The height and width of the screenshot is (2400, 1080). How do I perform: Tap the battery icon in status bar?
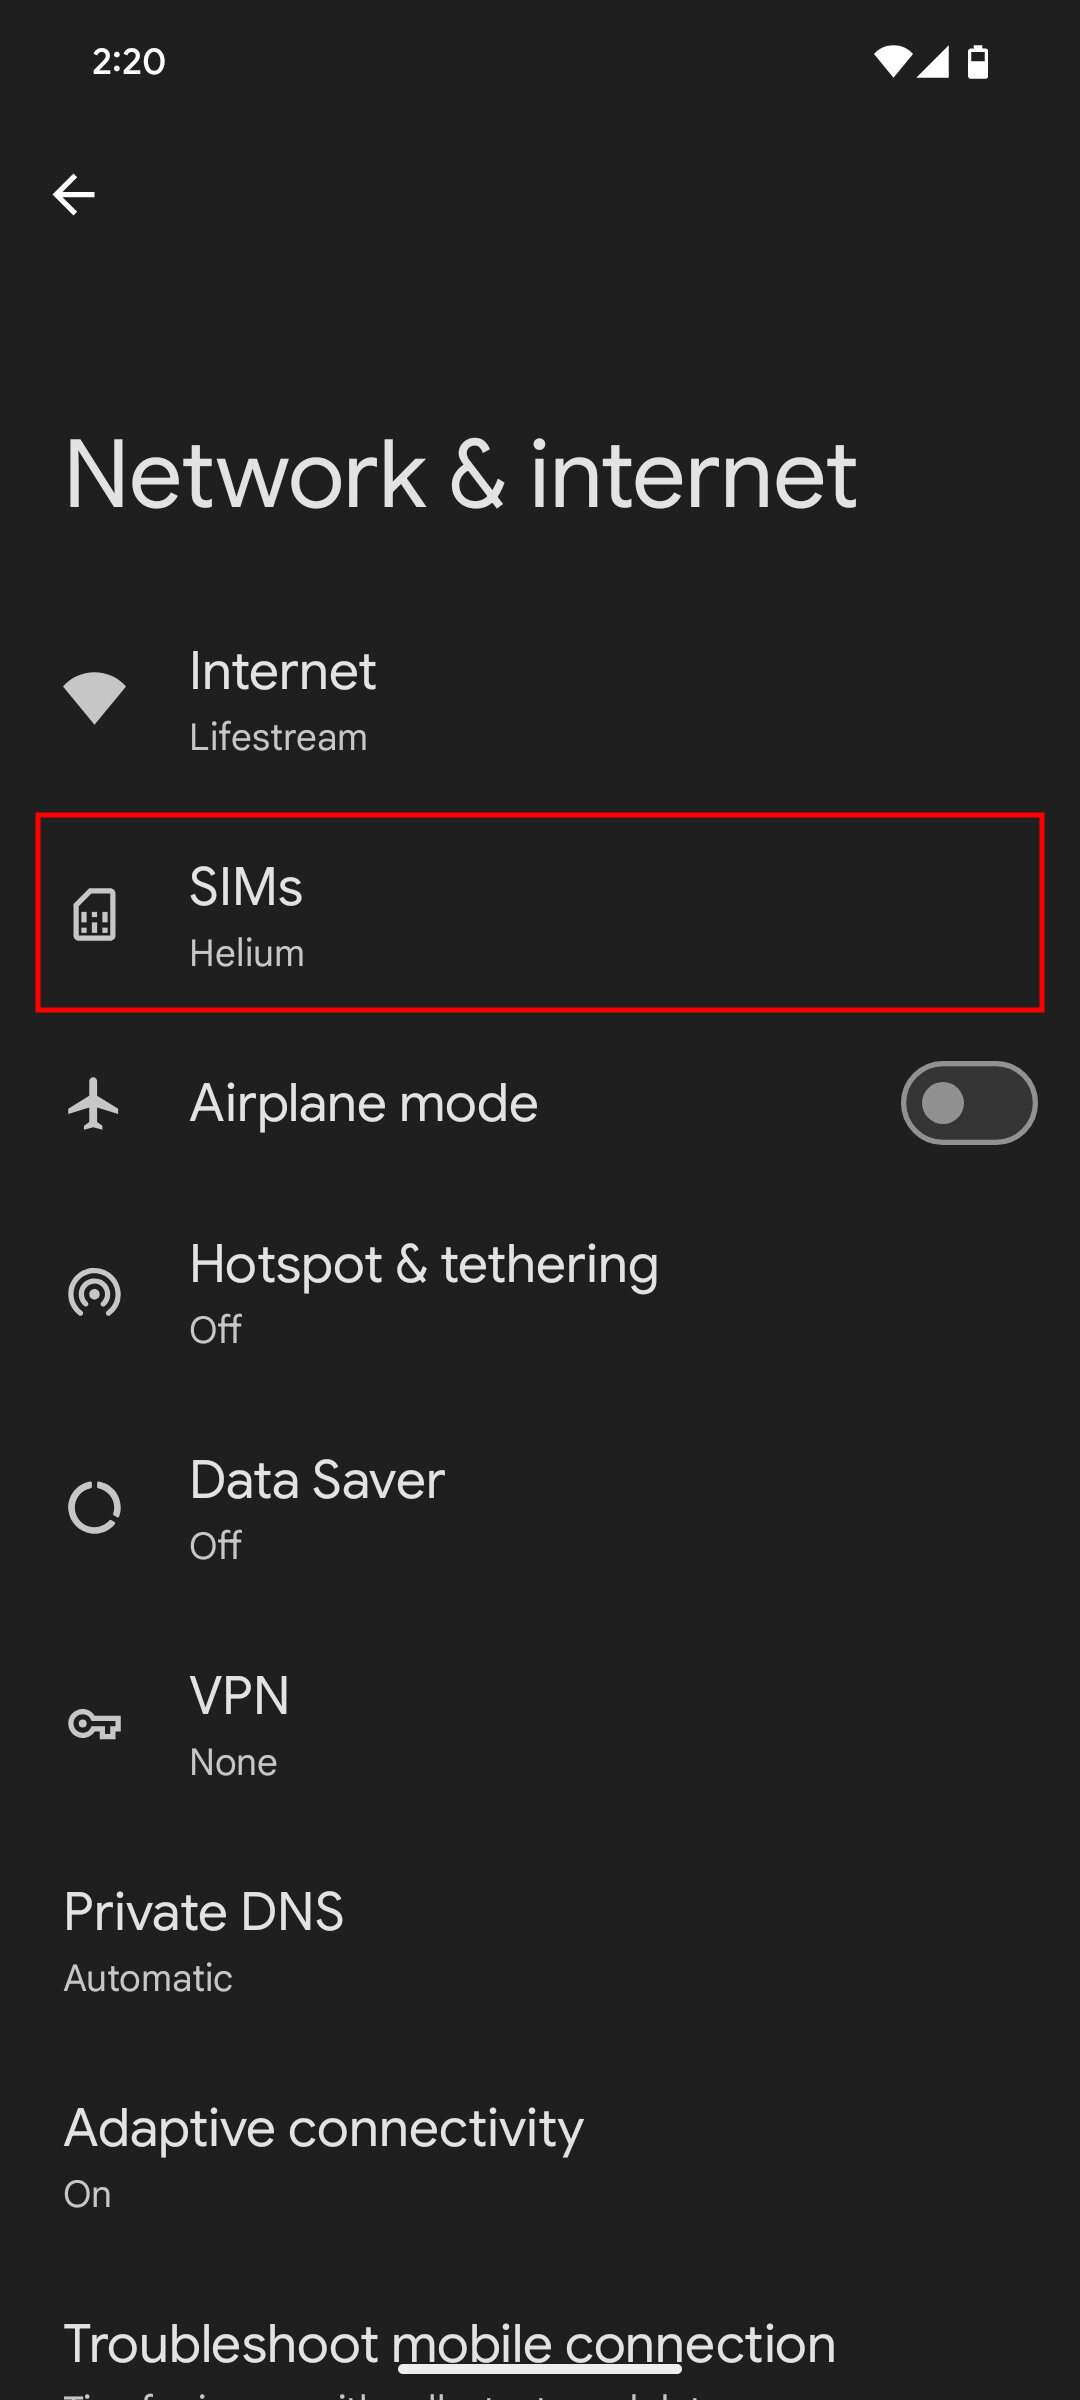pyautogui.click(x=978, y=62)
